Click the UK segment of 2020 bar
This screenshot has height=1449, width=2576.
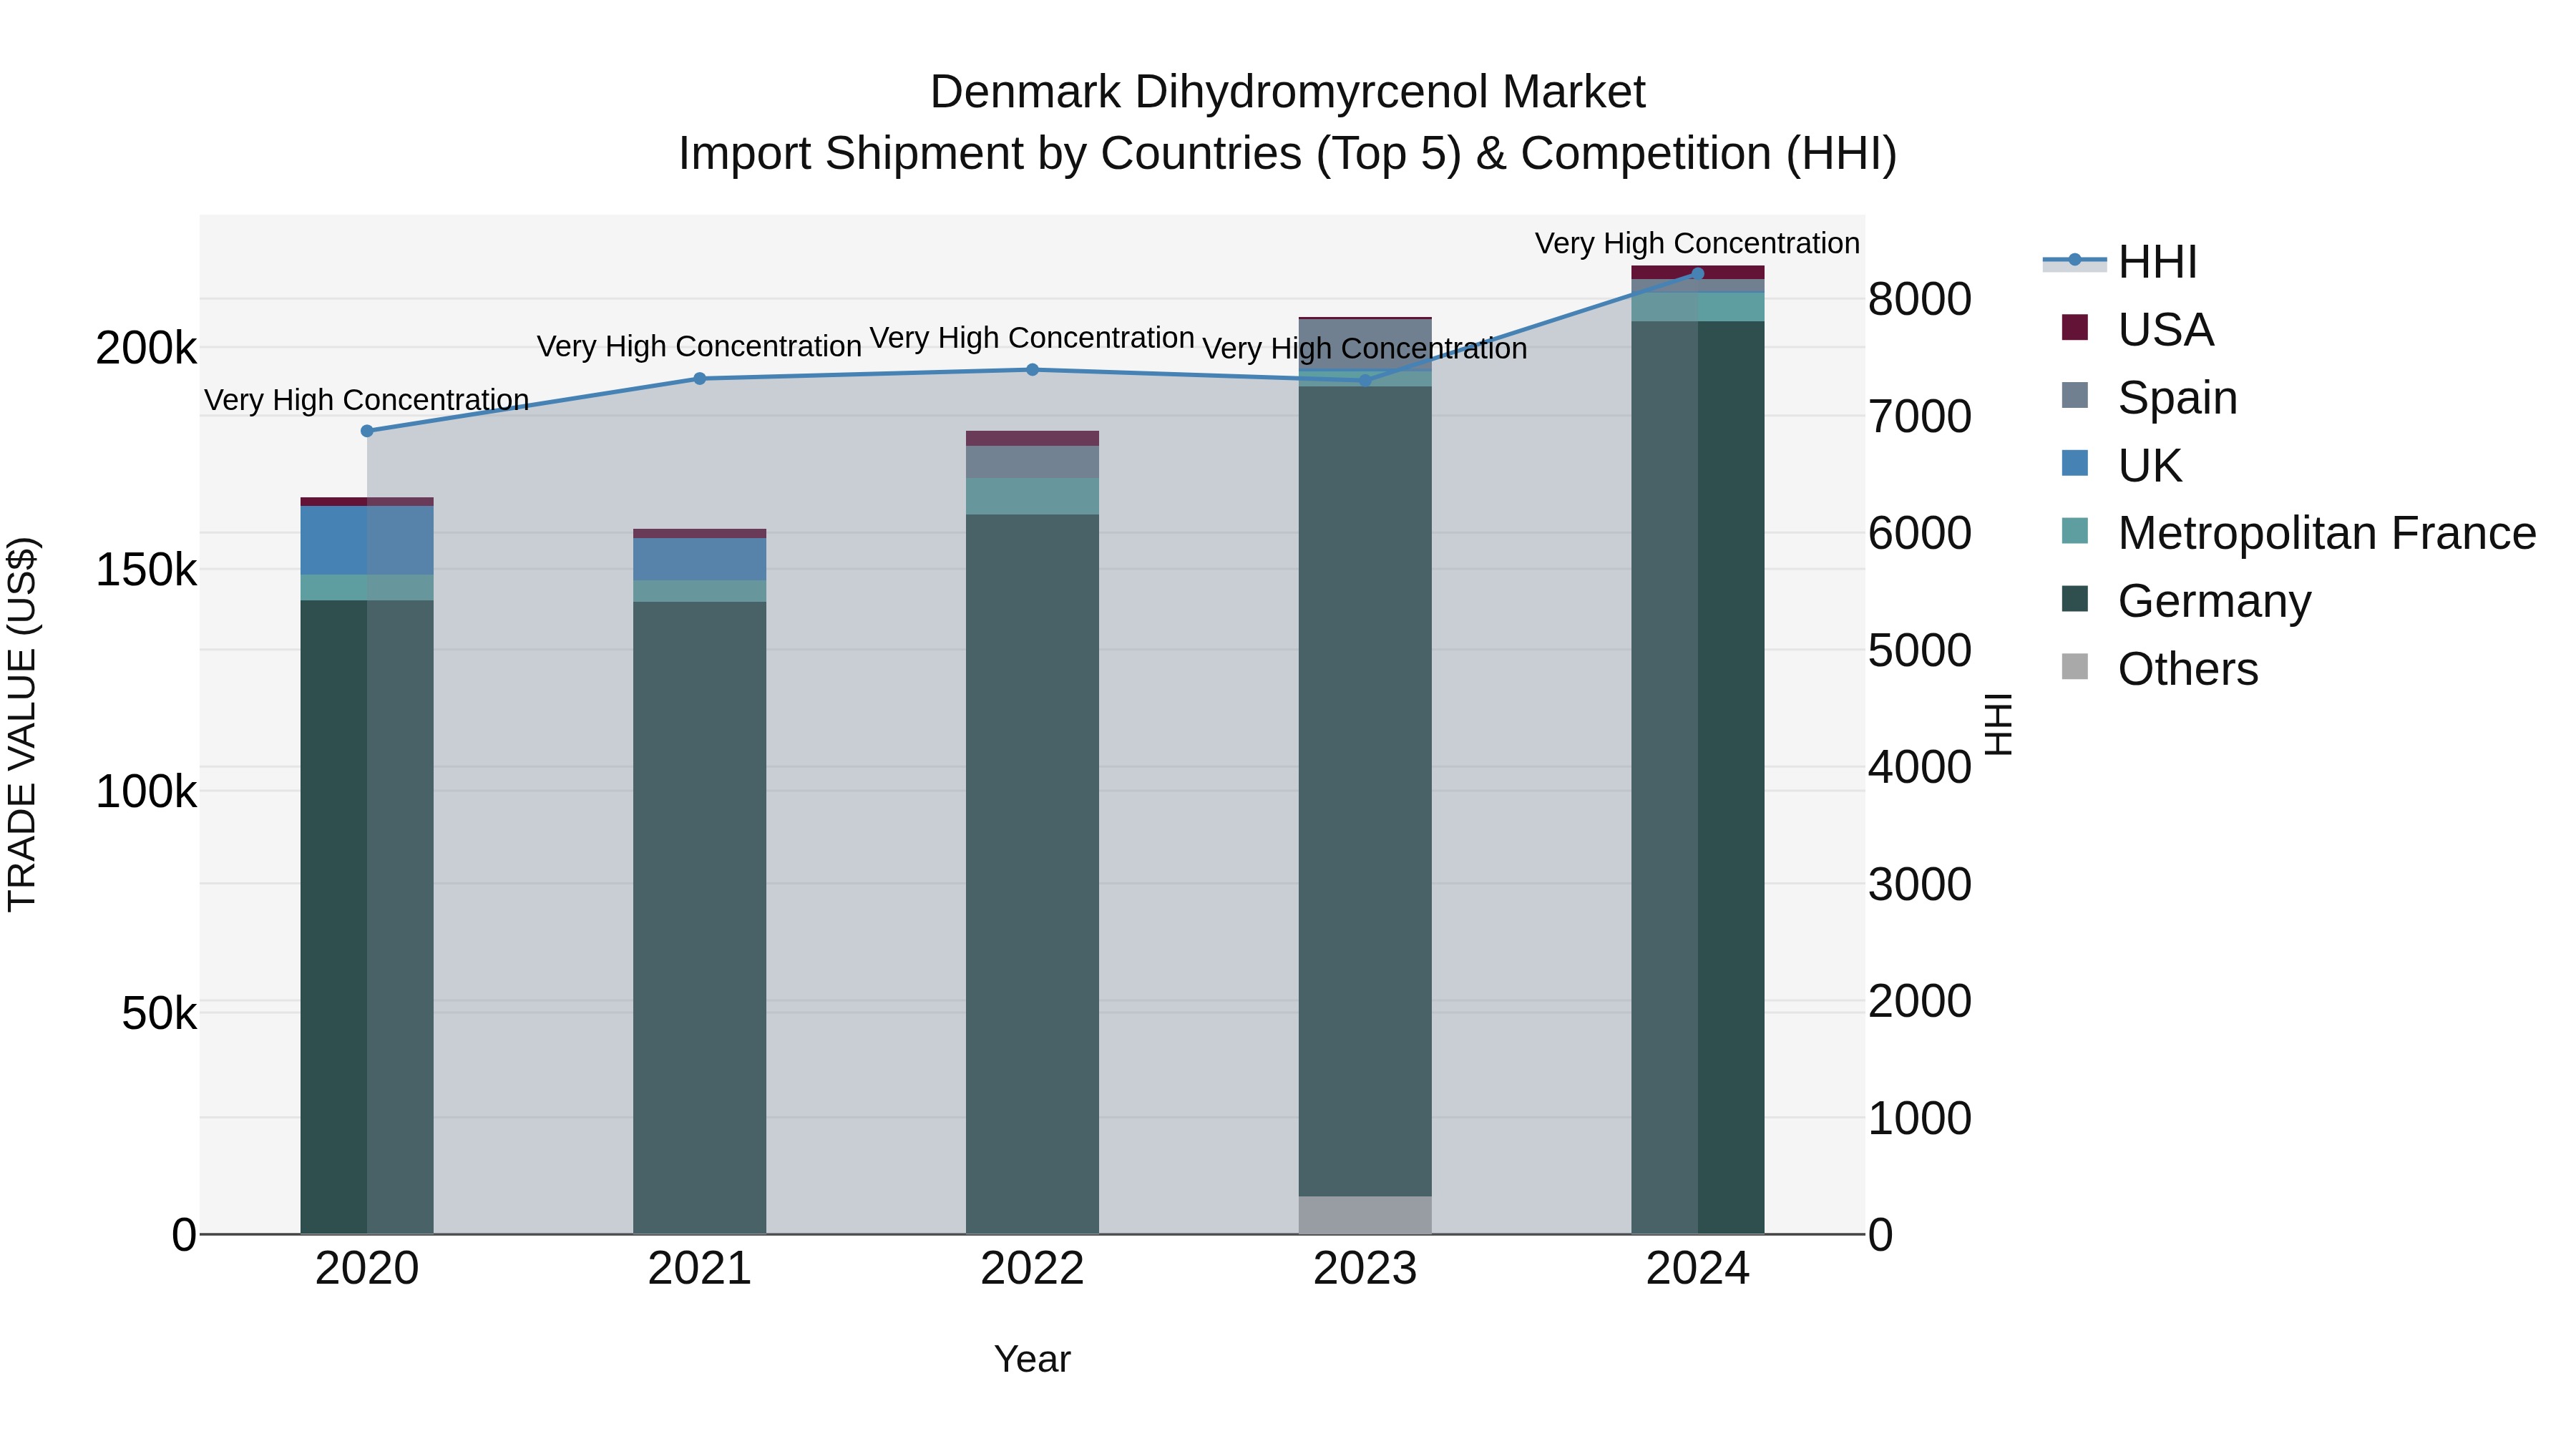coord(367,540)
